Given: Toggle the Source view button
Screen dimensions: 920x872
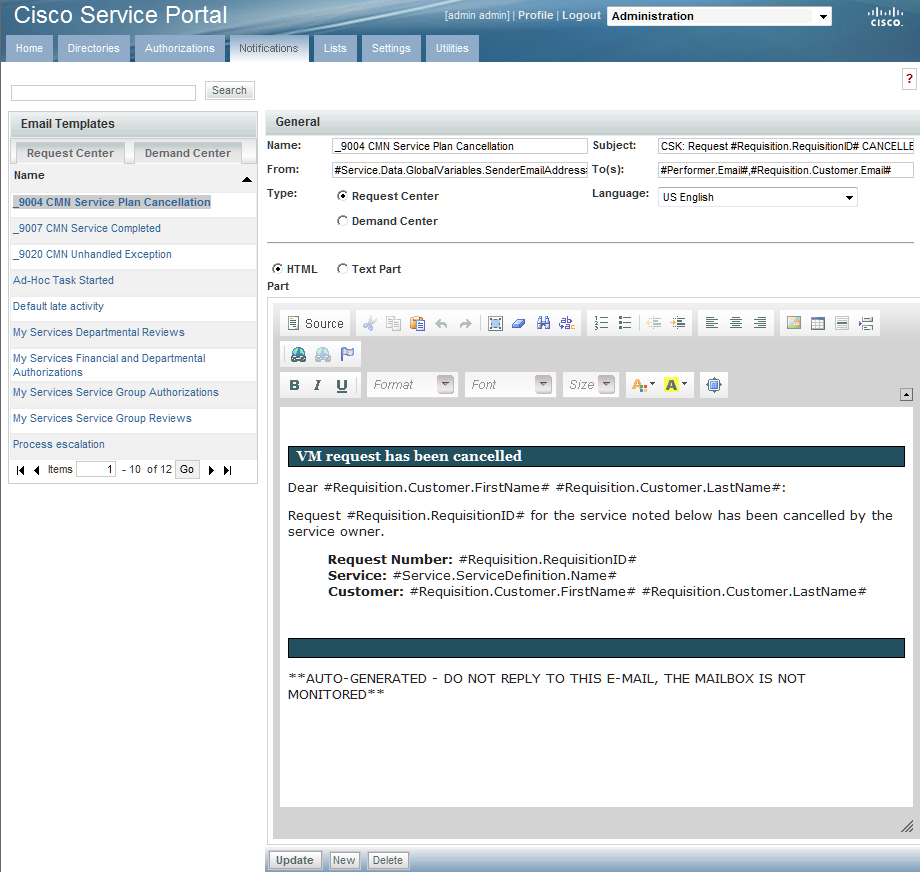Looking at the screenshot, I should tap(316, 323).
